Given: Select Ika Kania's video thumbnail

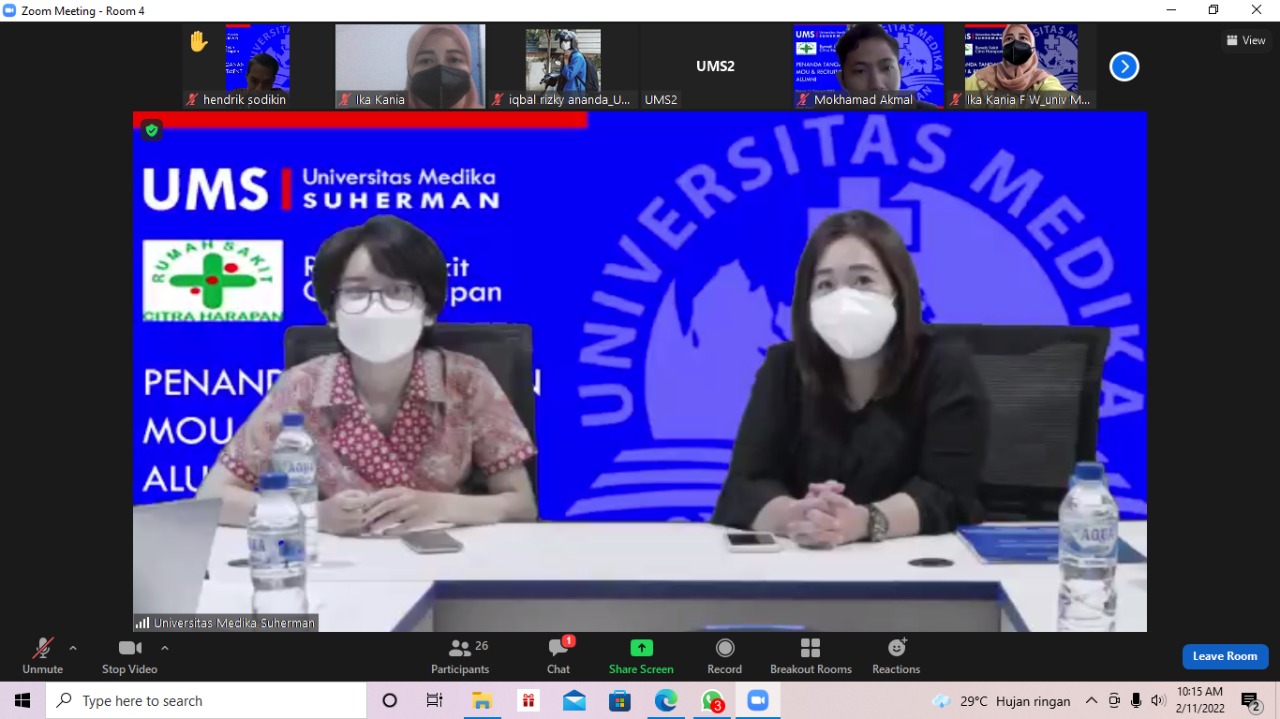Looking at the screenshot, I should click(x=410, y=66).
